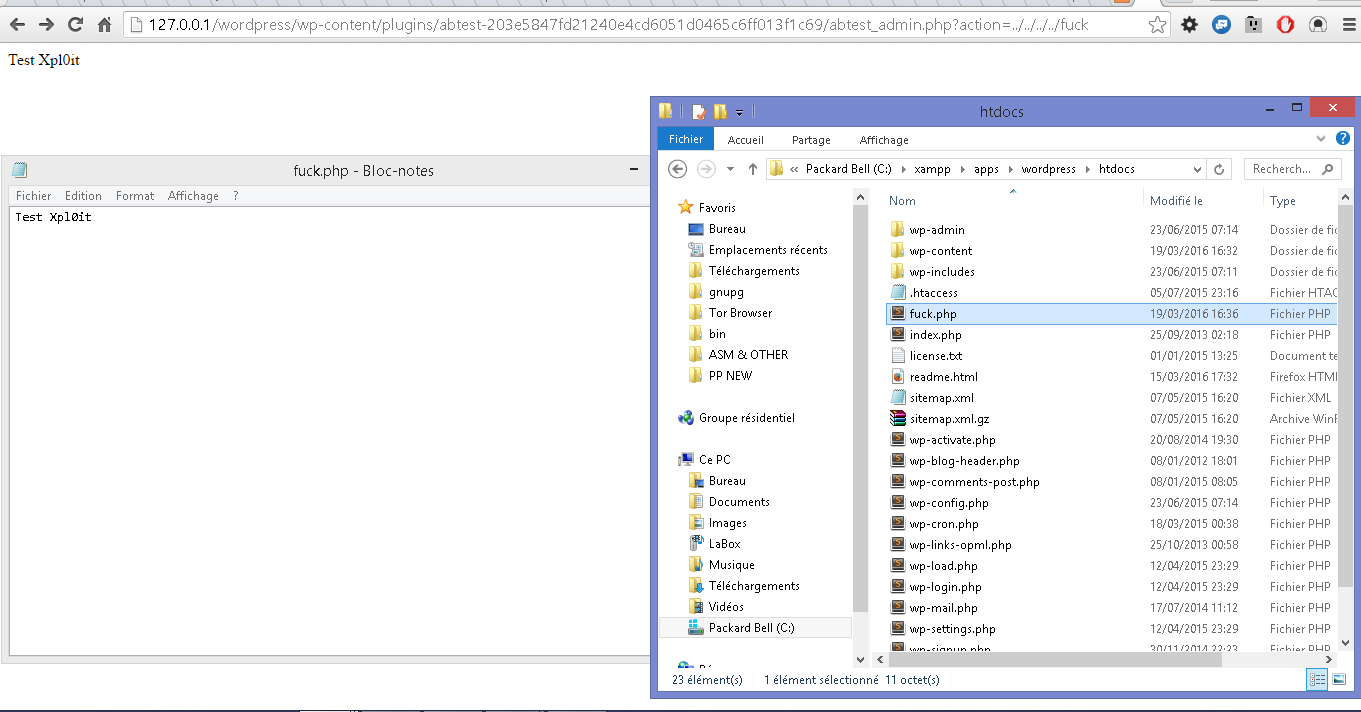Go back in the htdocs Explorer window
The height and width of the screenshot is (712, 1361).
[x=677, y=169]
